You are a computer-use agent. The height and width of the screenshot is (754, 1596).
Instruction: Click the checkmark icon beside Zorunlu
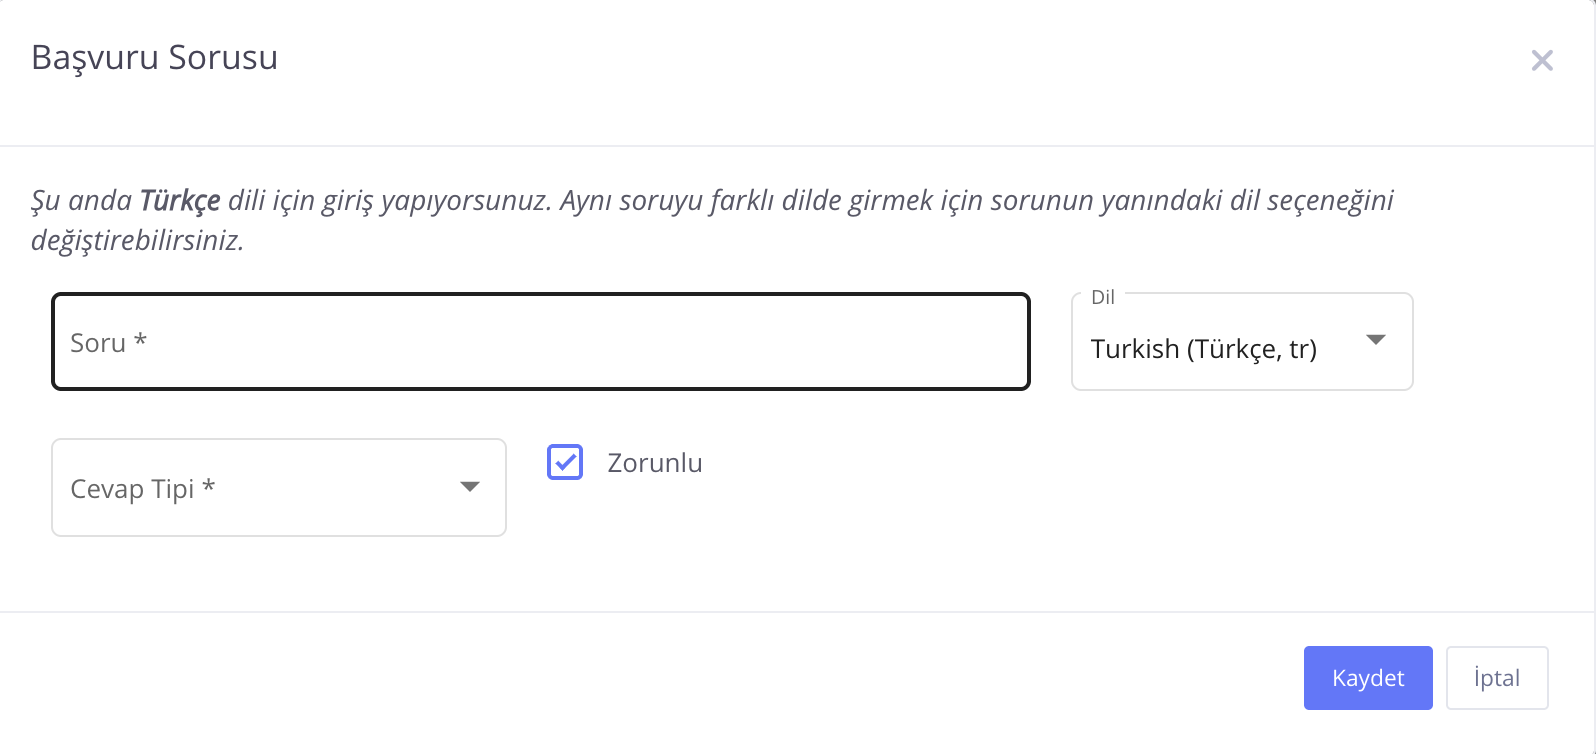(x=565, y=462)
